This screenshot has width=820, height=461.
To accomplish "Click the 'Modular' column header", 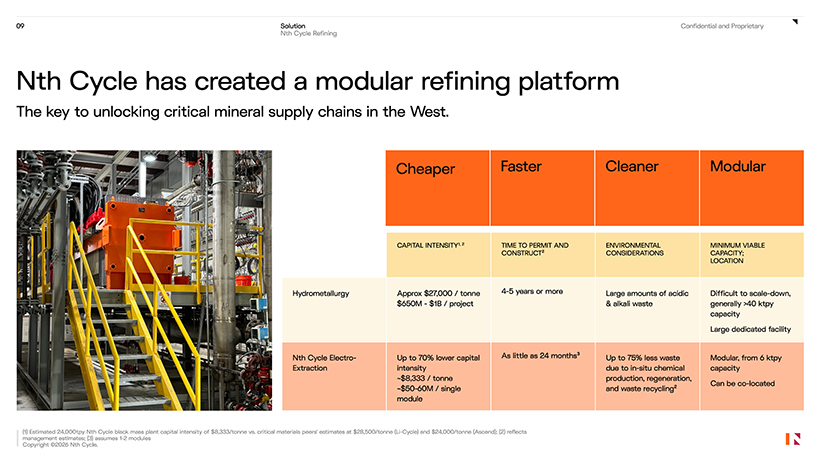I will click(751, 188).
